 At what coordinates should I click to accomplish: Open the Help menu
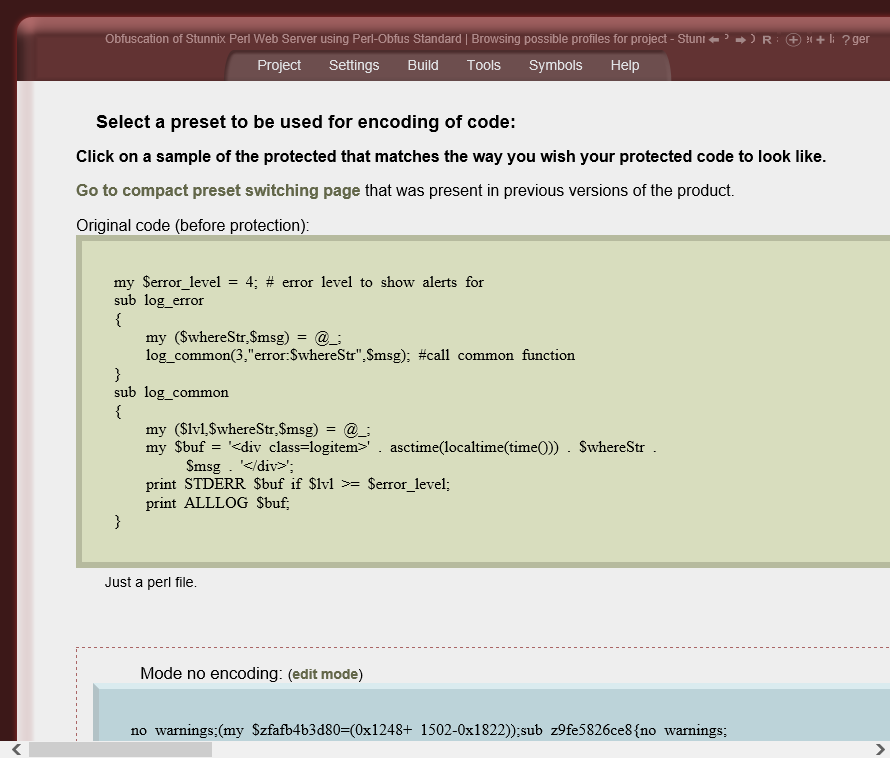pyautogui.click(x=624, y=65)
